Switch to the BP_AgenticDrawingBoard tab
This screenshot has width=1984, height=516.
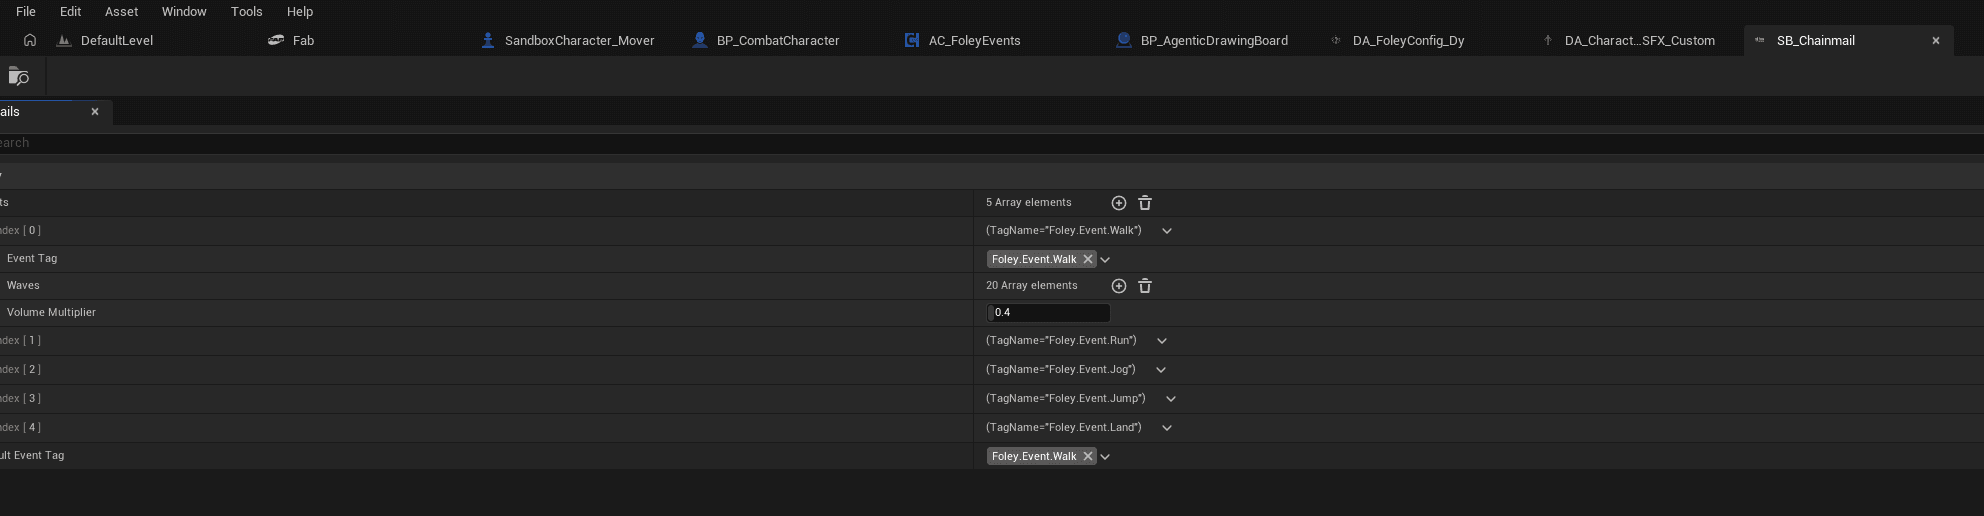coord(1214,41)
